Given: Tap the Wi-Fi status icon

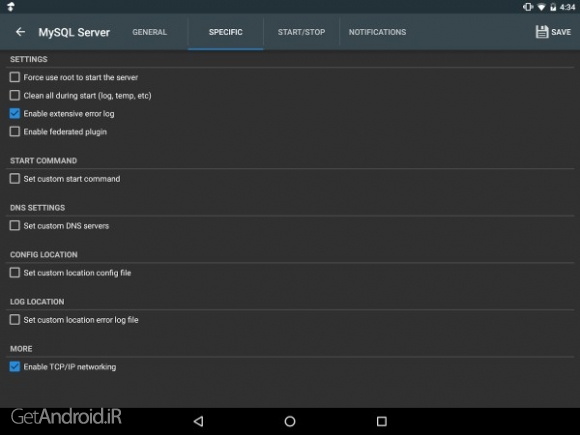Looking at the screenshot, I should 541,7.
